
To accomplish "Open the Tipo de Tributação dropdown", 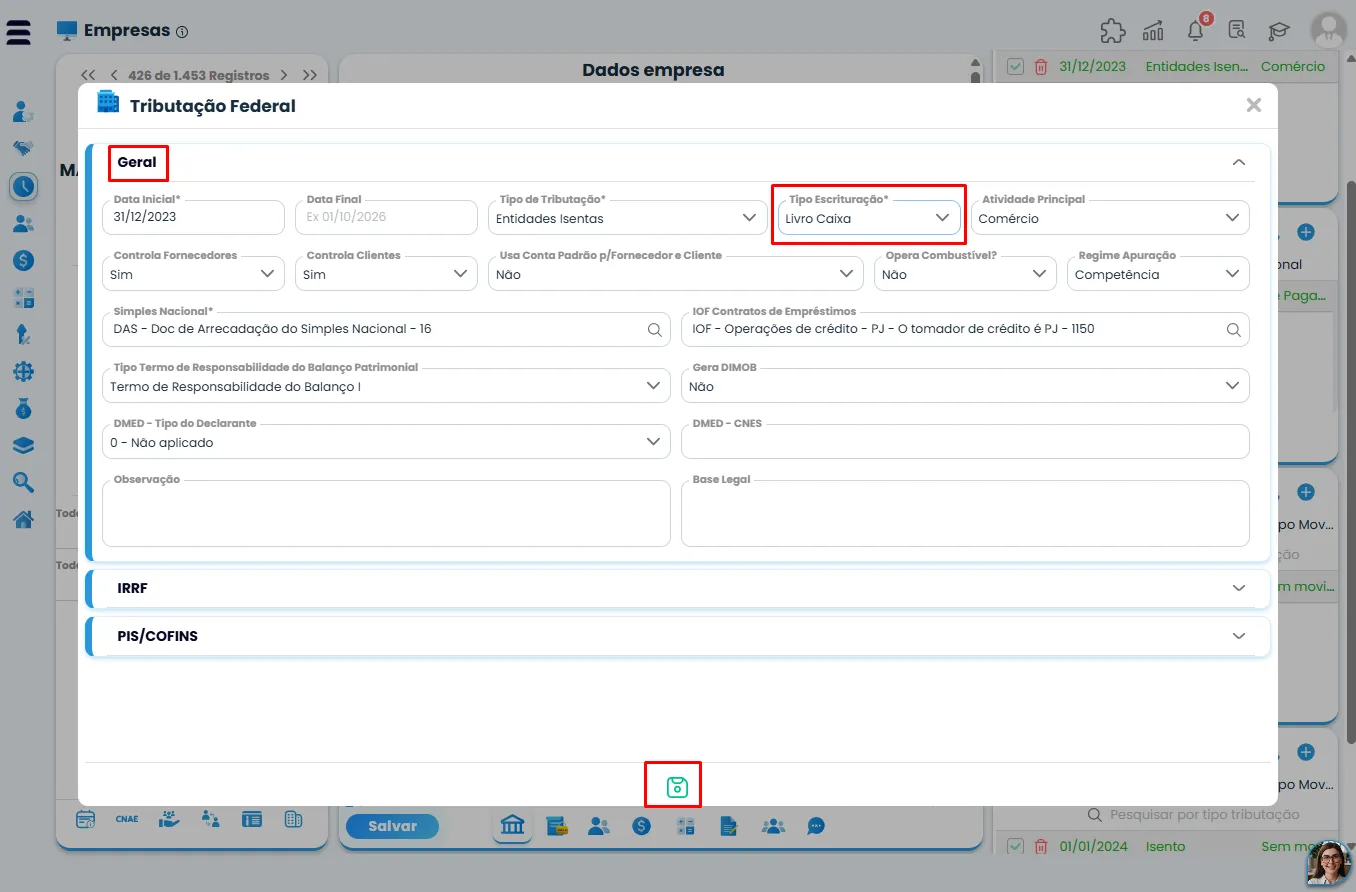I will click(x=627, y=218).
